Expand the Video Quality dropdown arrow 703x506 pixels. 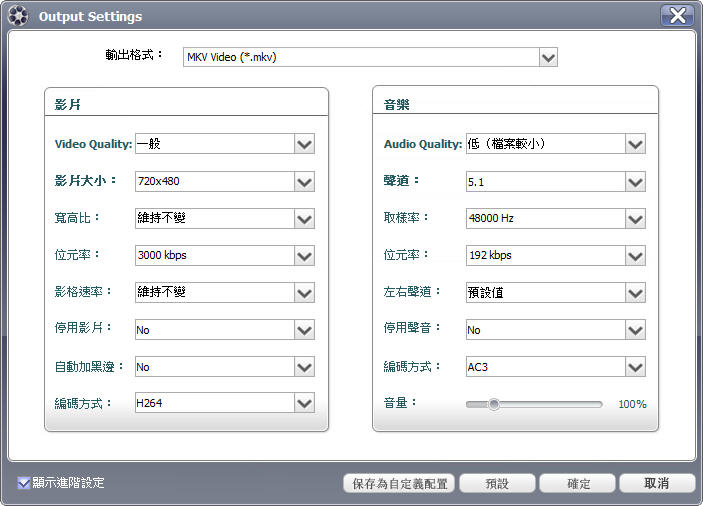point(304,144)
